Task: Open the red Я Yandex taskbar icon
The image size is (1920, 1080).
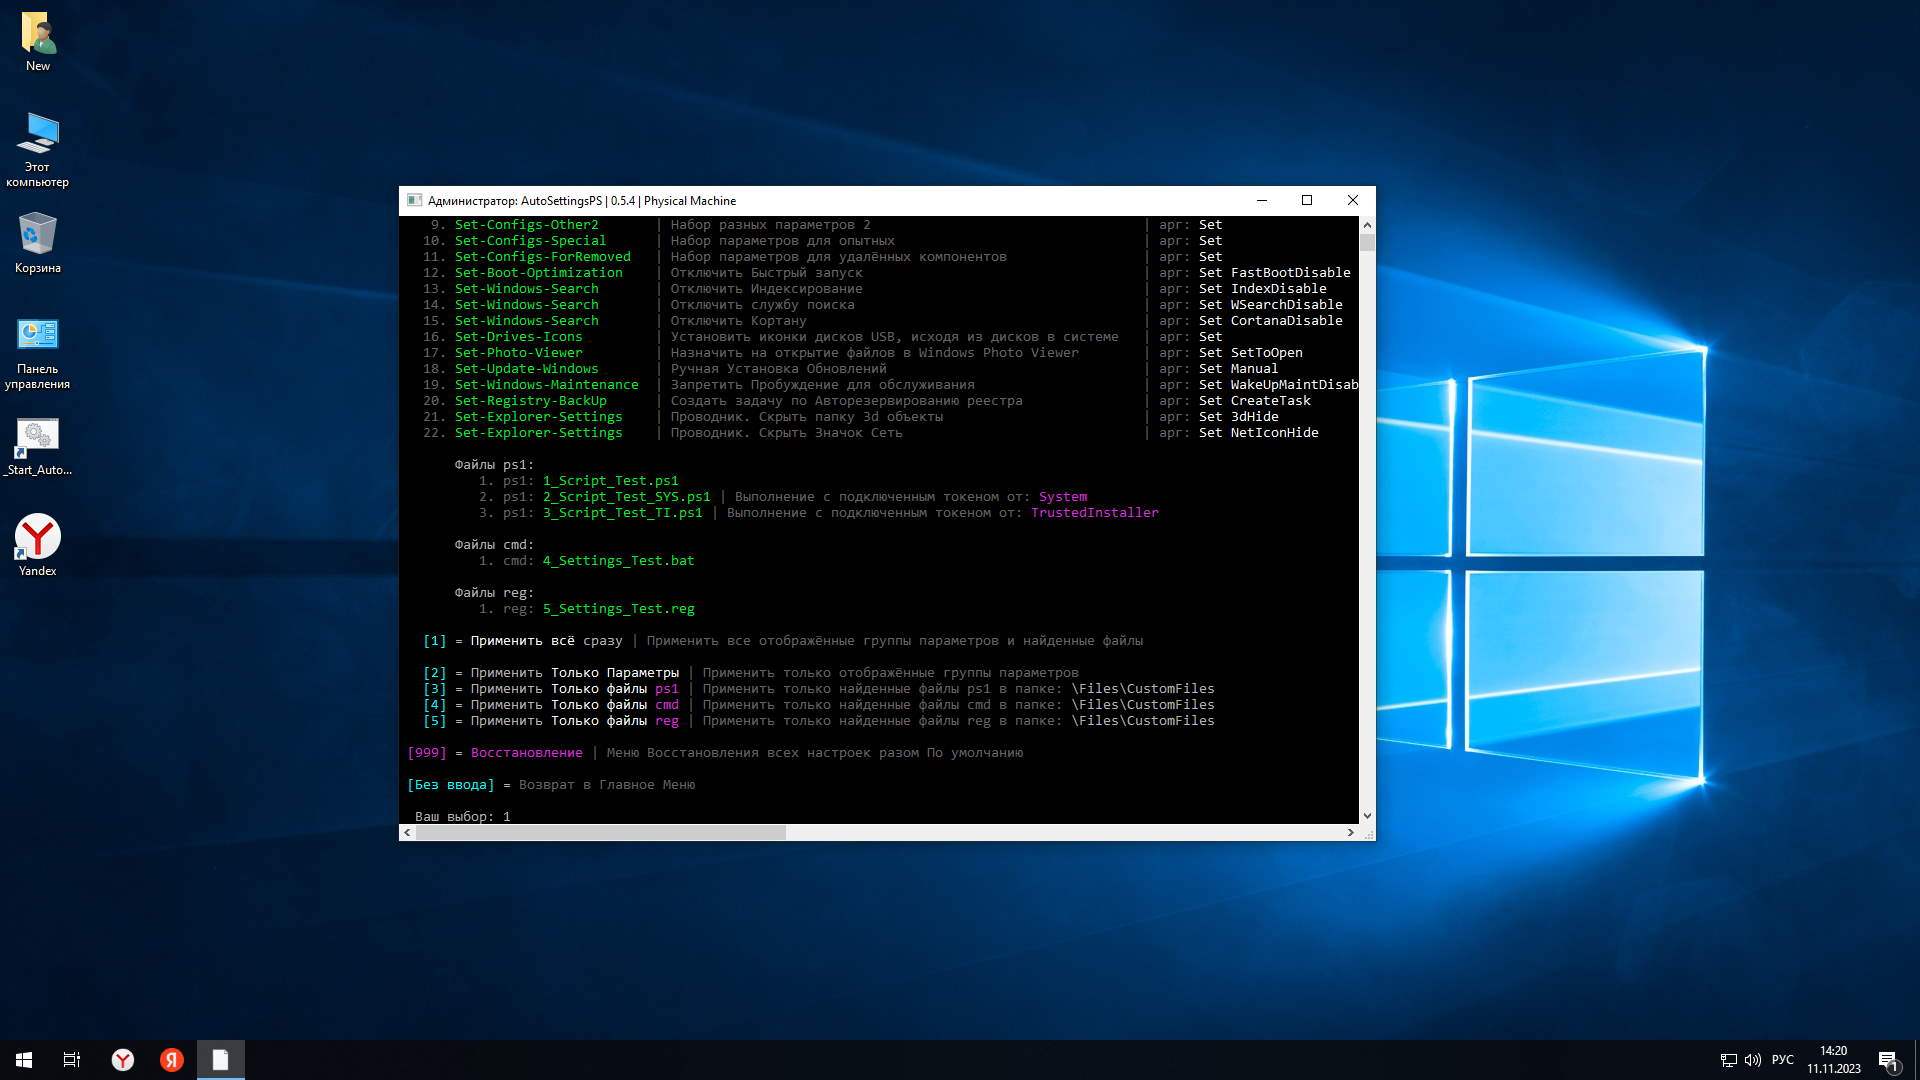Action: coord(172,1060)
